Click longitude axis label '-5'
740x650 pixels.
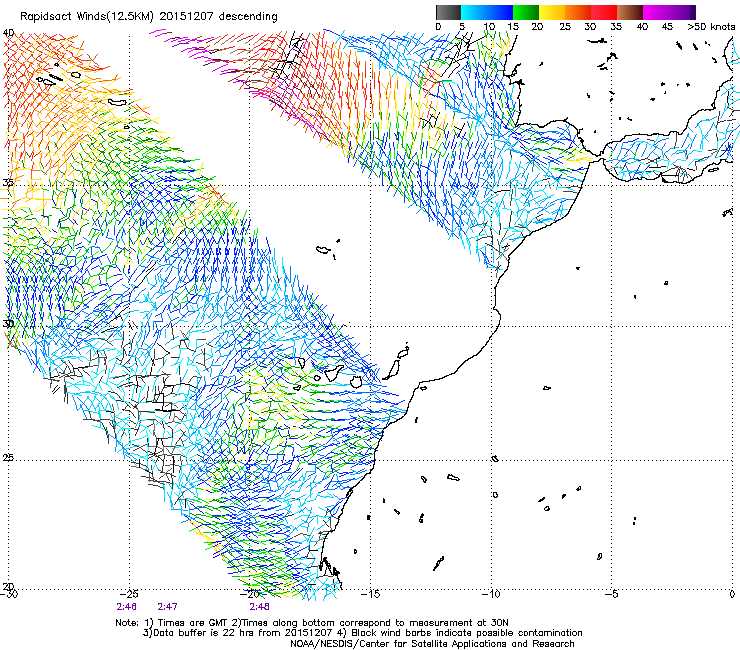pyautogui.click(x=612, y=594)
